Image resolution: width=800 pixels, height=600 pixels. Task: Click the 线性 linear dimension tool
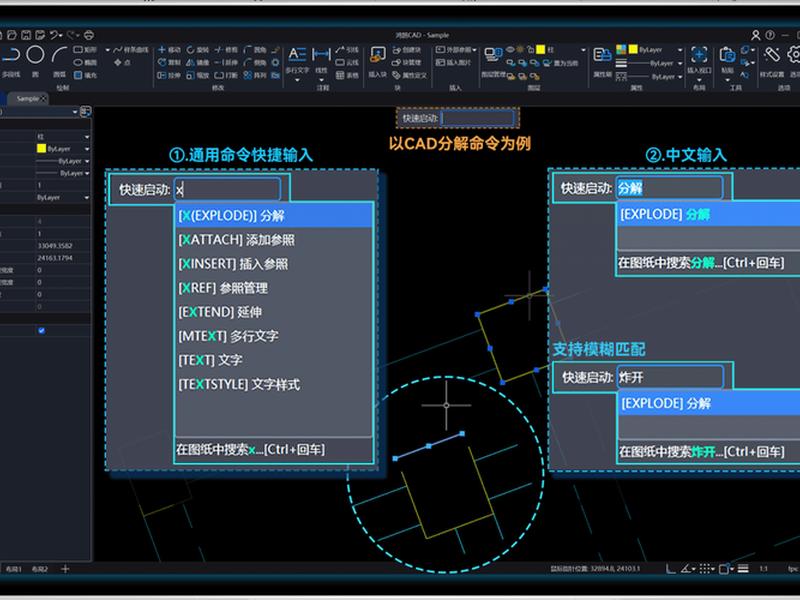(x=321, y=59)
